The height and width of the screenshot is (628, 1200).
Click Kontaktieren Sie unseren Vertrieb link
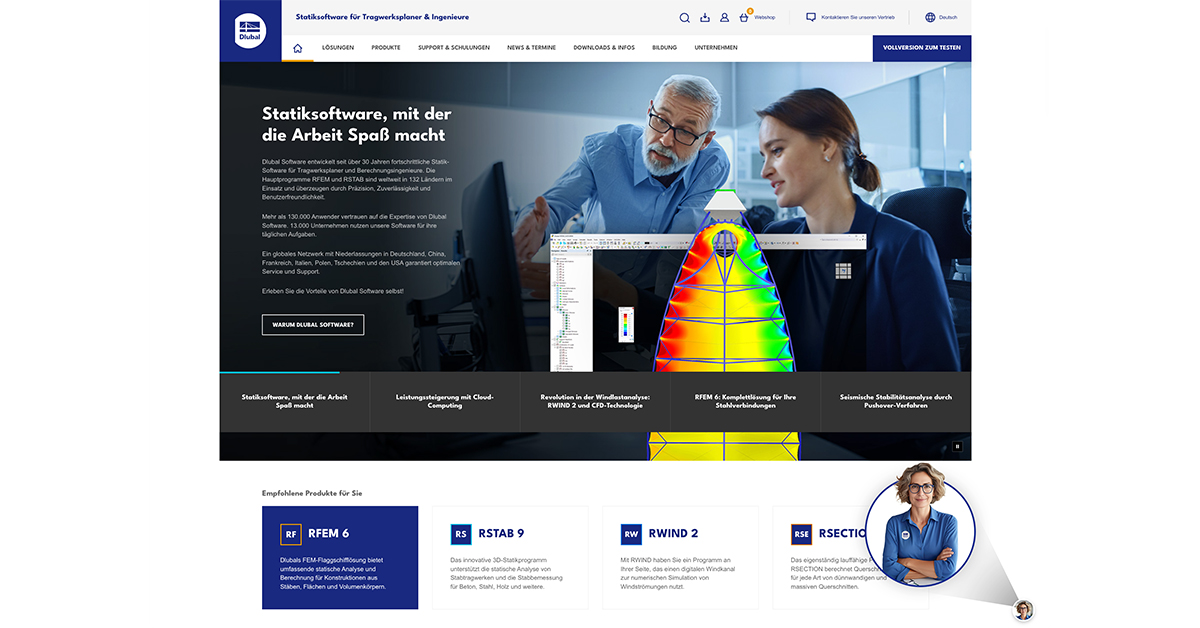858,18
